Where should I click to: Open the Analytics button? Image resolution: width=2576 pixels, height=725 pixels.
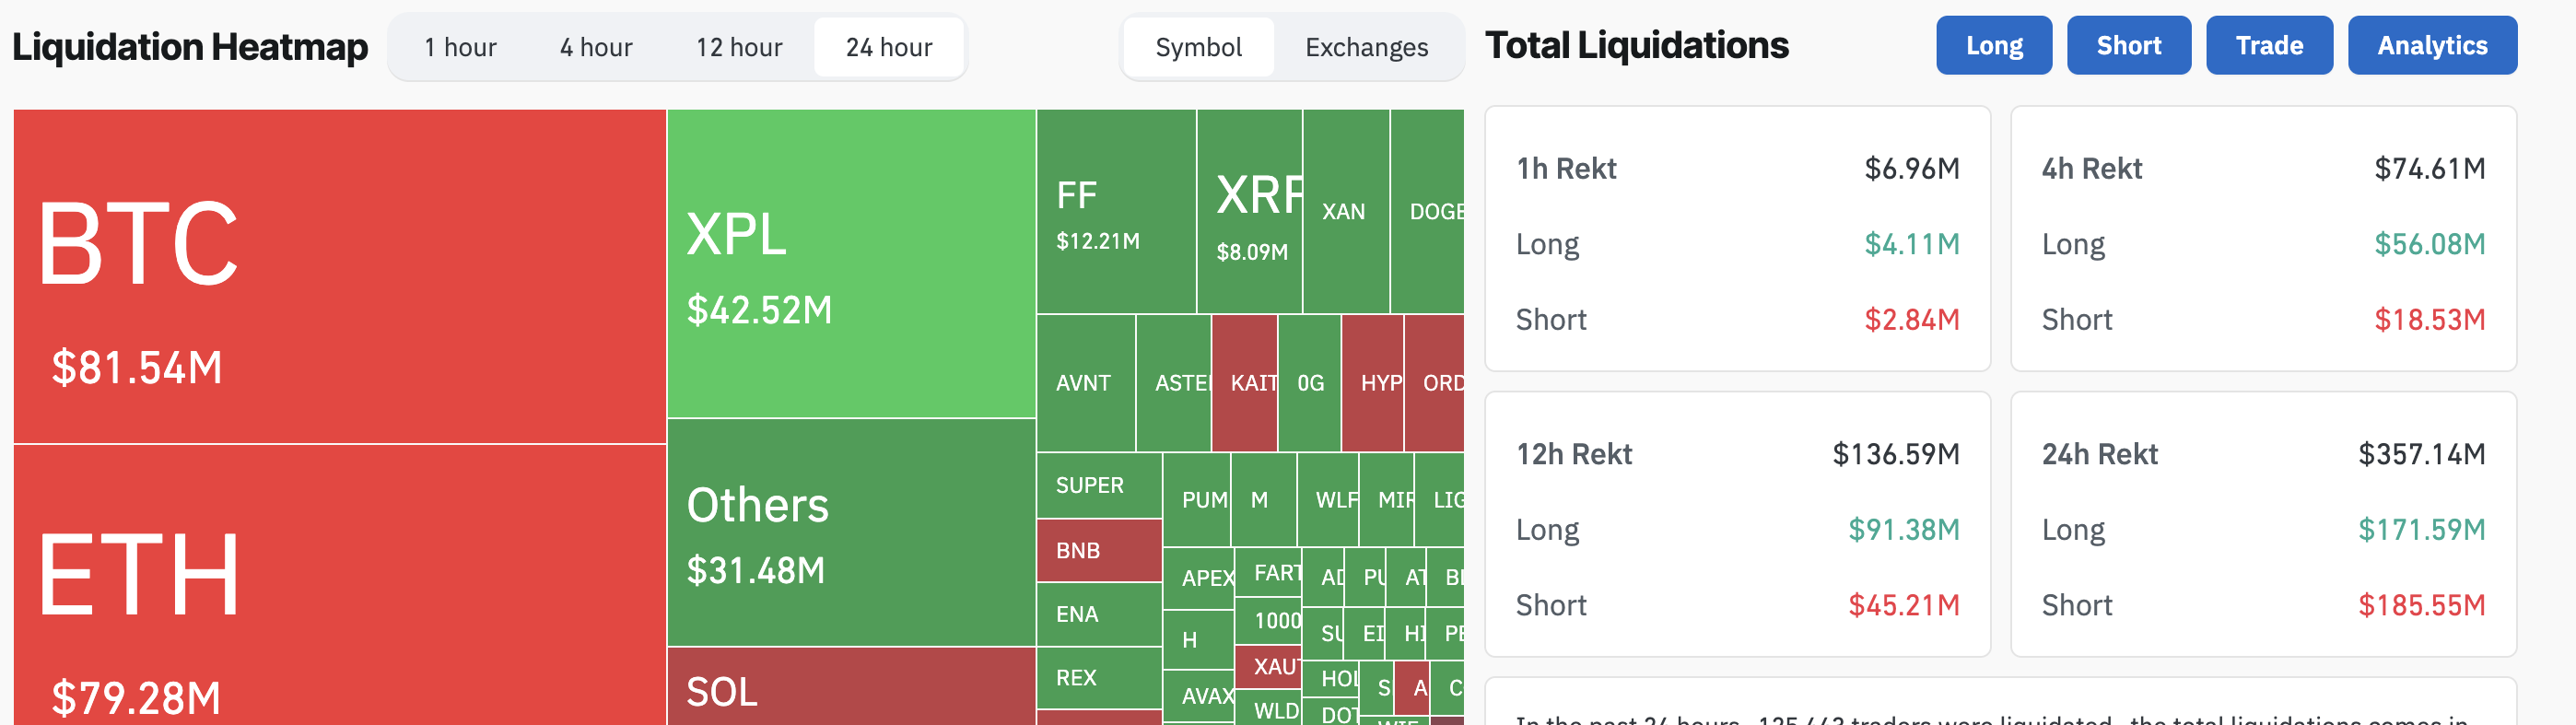[2432, 45]
